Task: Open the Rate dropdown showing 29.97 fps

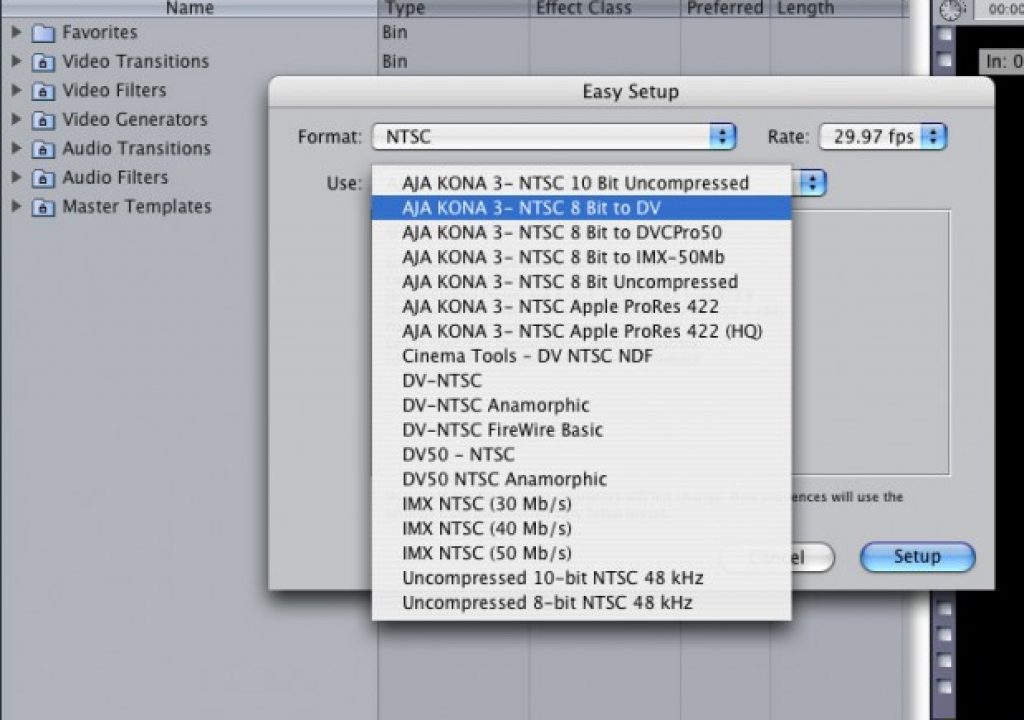Action: [882, 137]
